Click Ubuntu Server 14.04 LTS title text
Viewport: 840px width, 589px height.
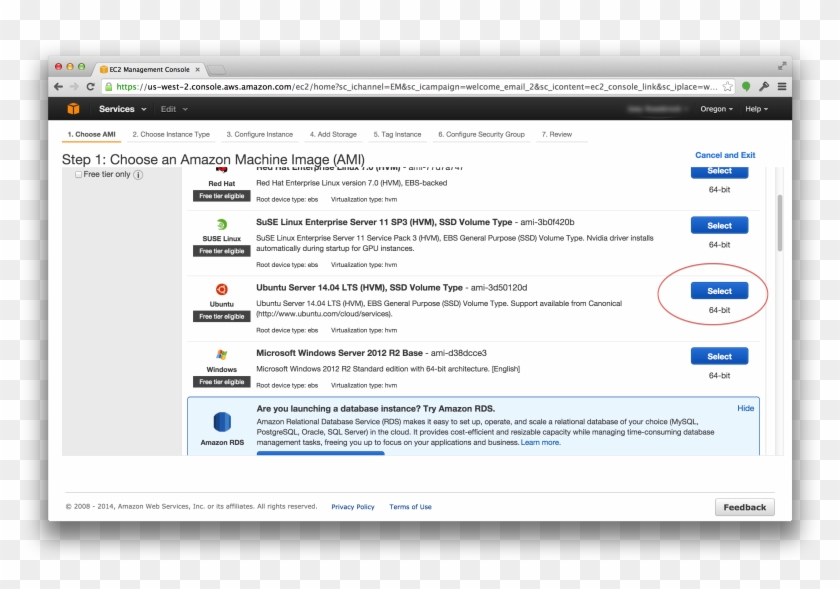pyautogui.click(x=359, y=288)
